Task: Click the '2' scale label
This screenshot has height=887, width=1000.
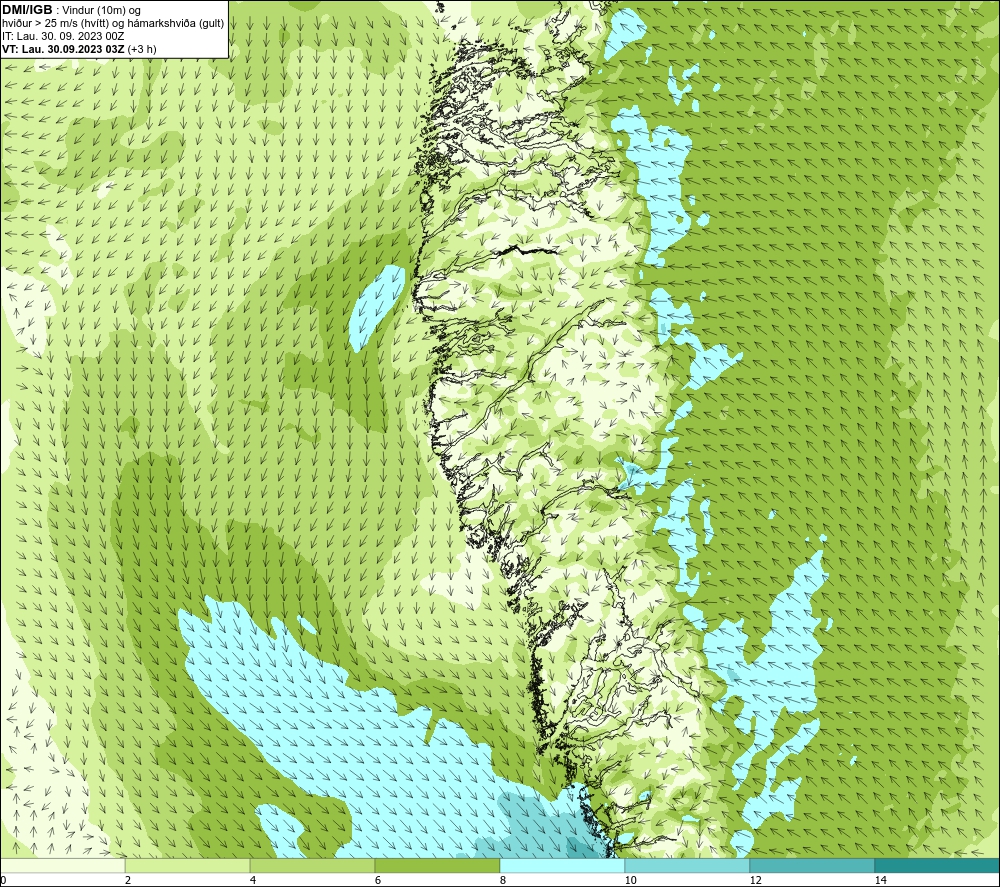Action: [128, 880]
